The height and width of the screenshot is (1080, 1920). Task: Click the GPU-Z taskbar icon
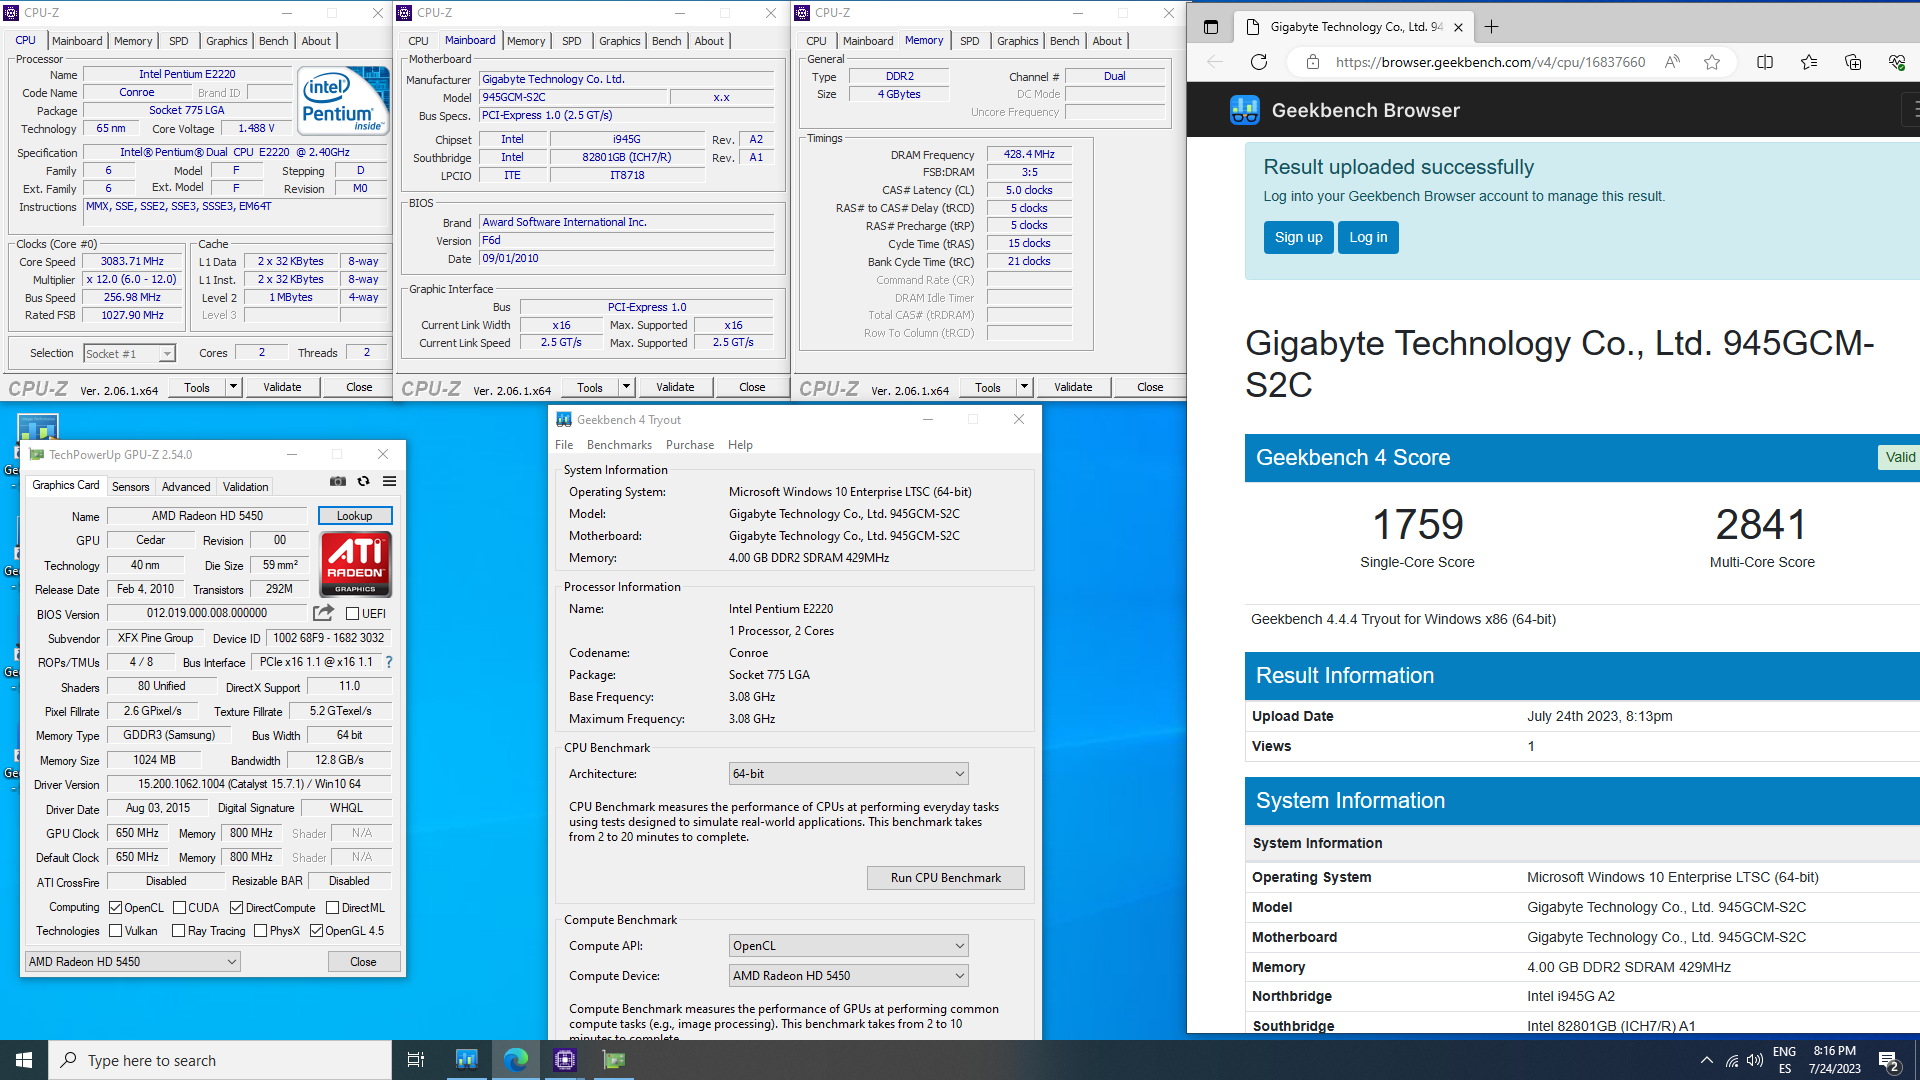(614, 1060)
